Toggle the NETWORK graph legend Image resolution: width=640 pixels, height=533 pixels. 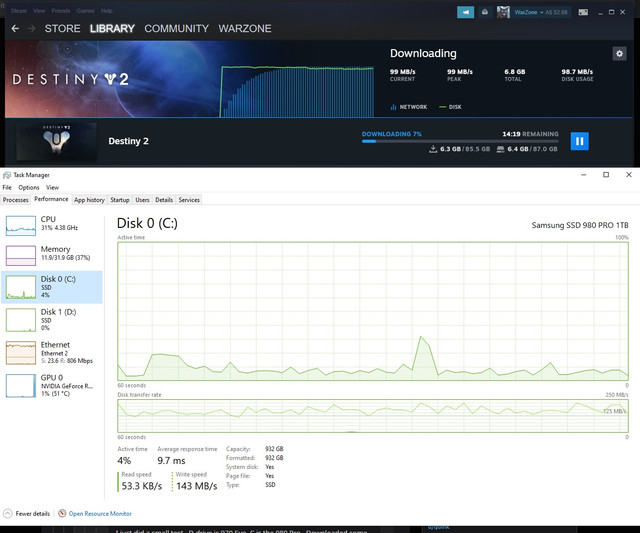coord(409,107)
